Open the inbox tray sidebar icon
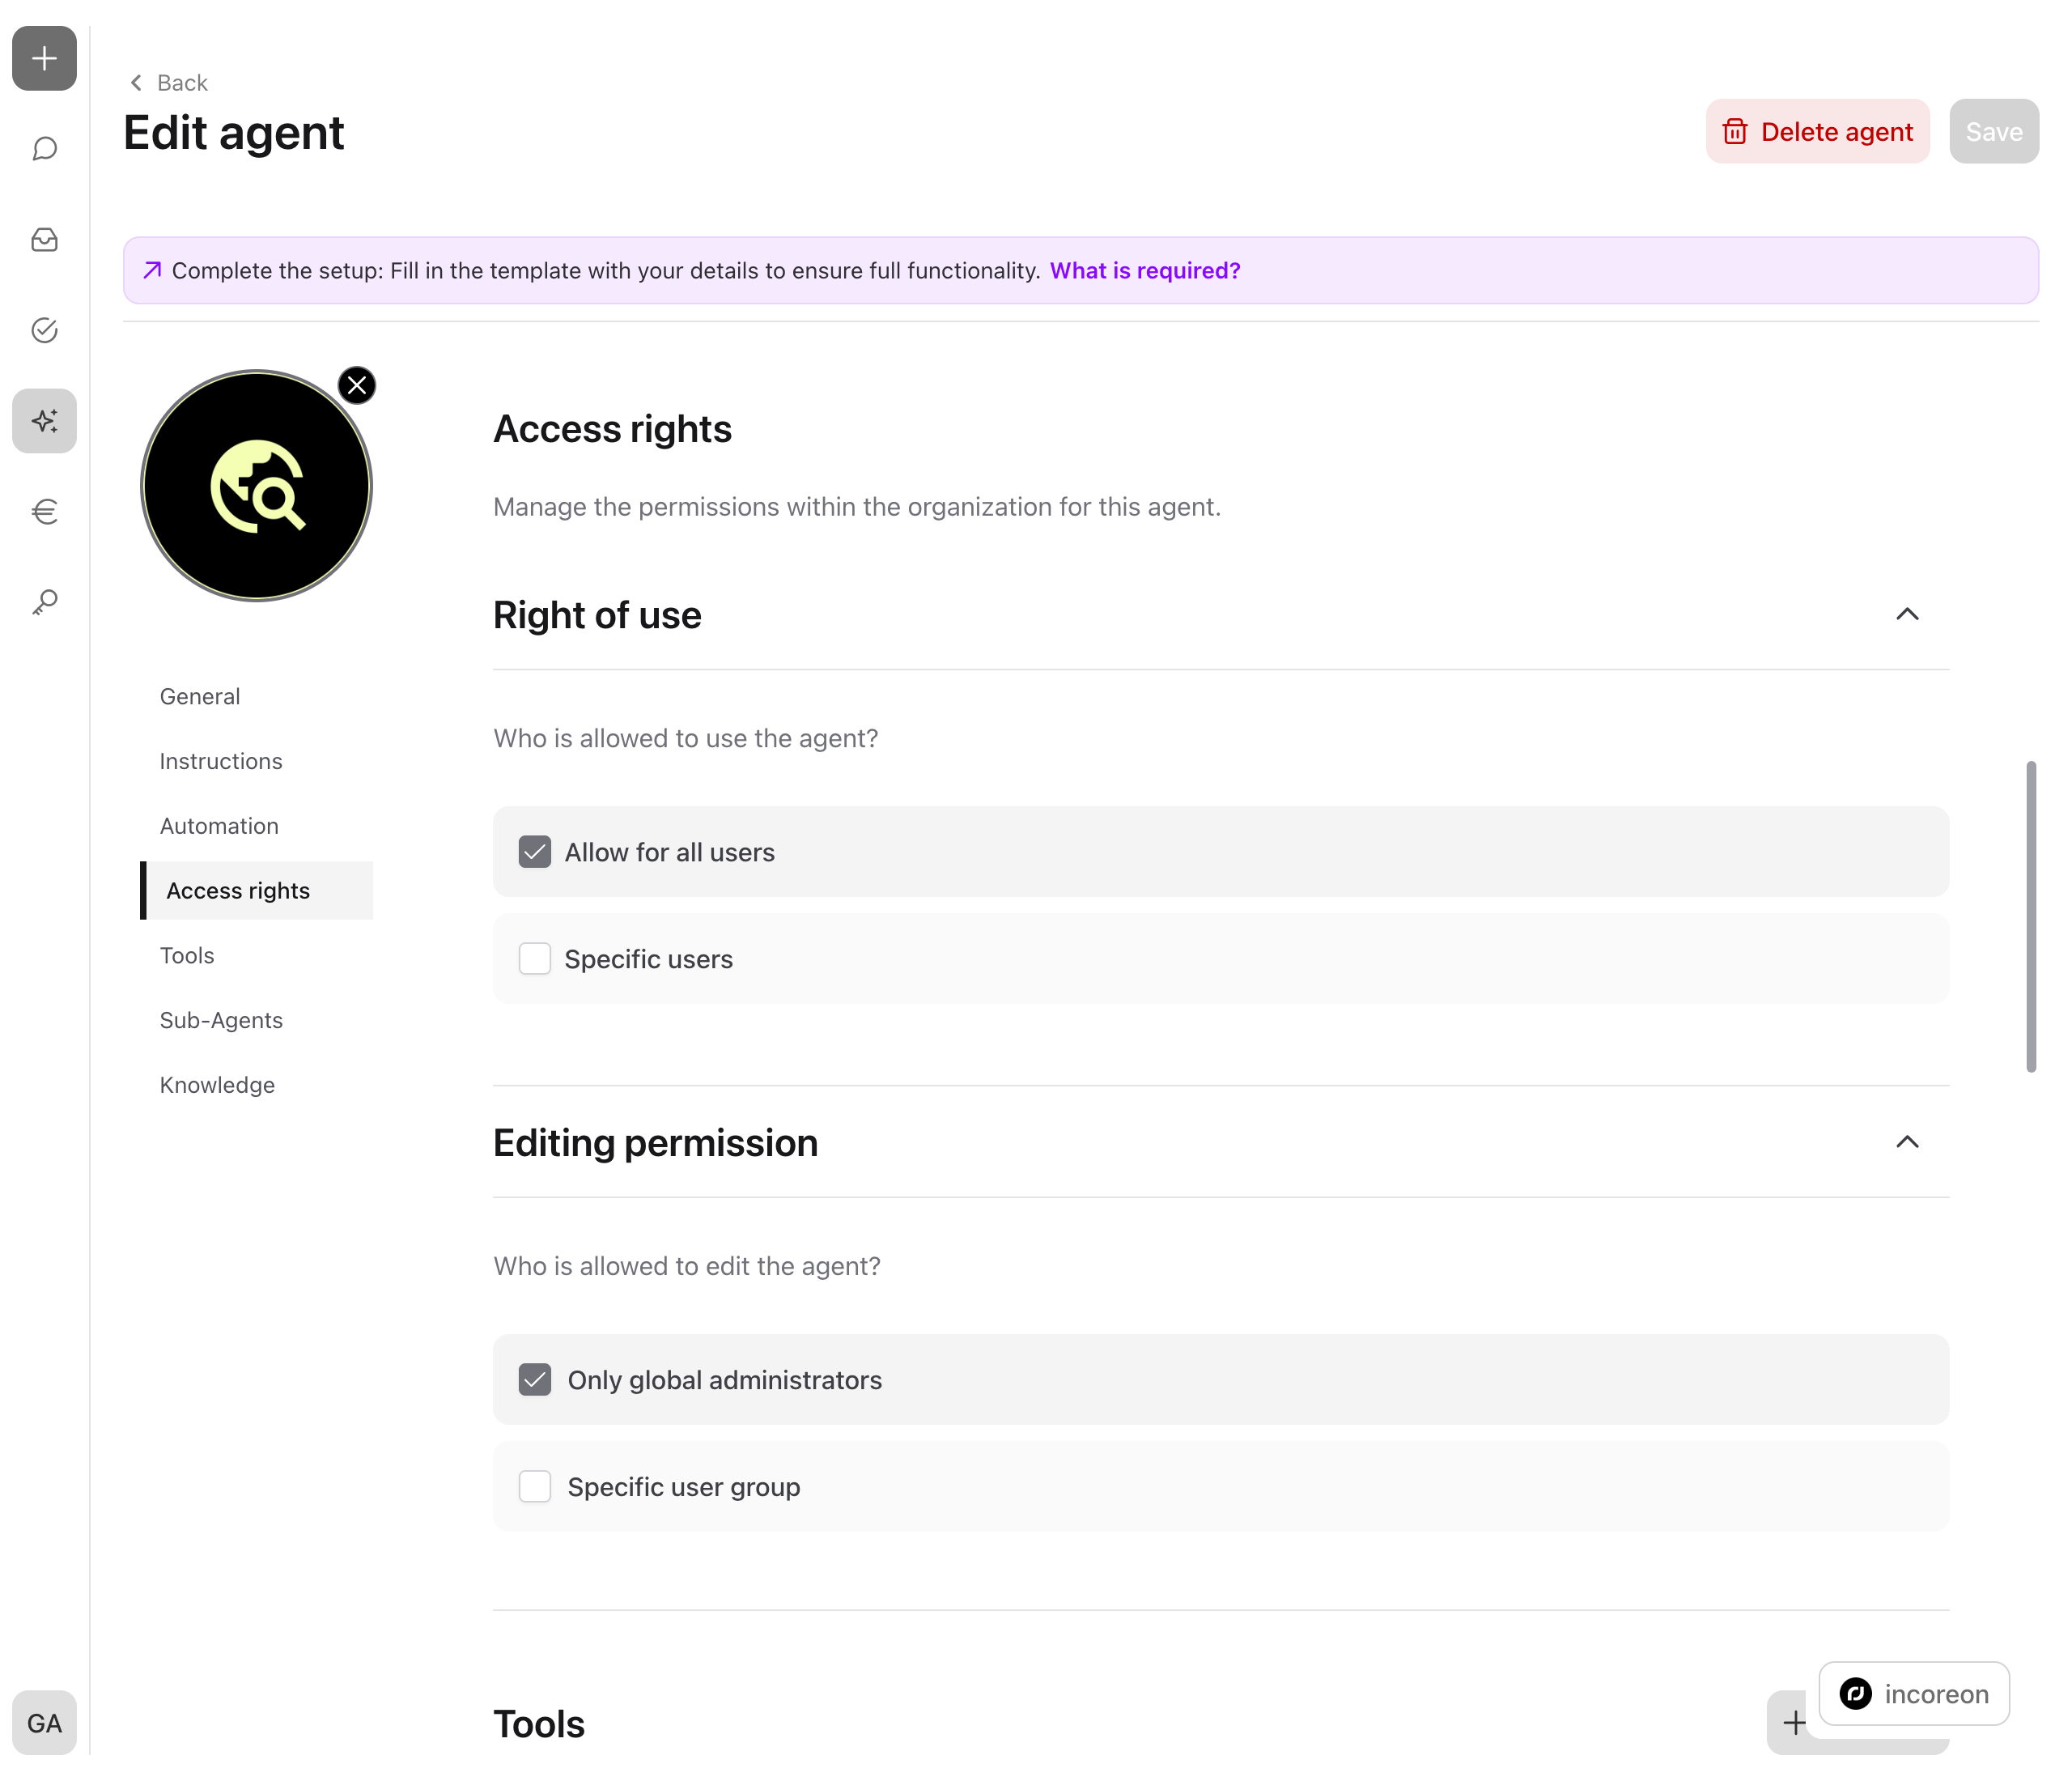The width and height of the screenshot is (2072, 1781). point(44,240)
